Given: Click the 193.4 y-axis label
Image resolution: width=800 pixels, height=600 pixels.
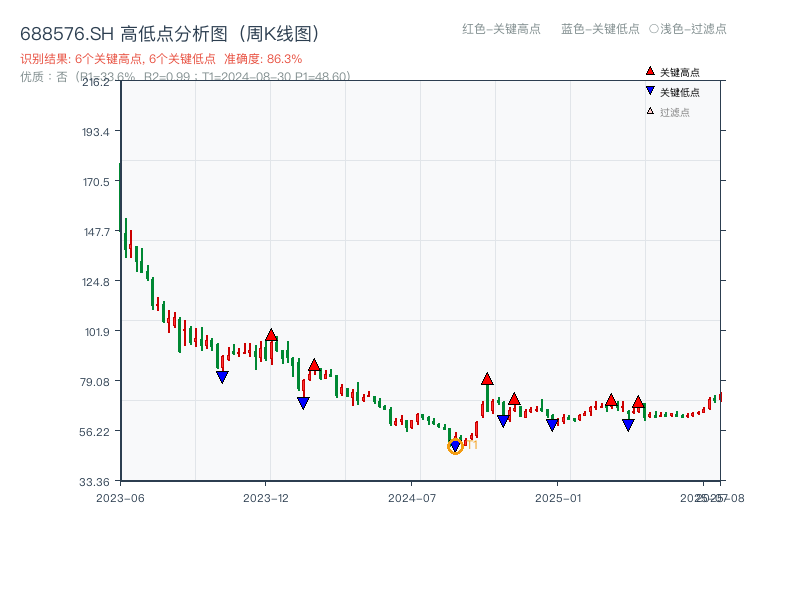Looking at the screenshot, I should [95, 133].
